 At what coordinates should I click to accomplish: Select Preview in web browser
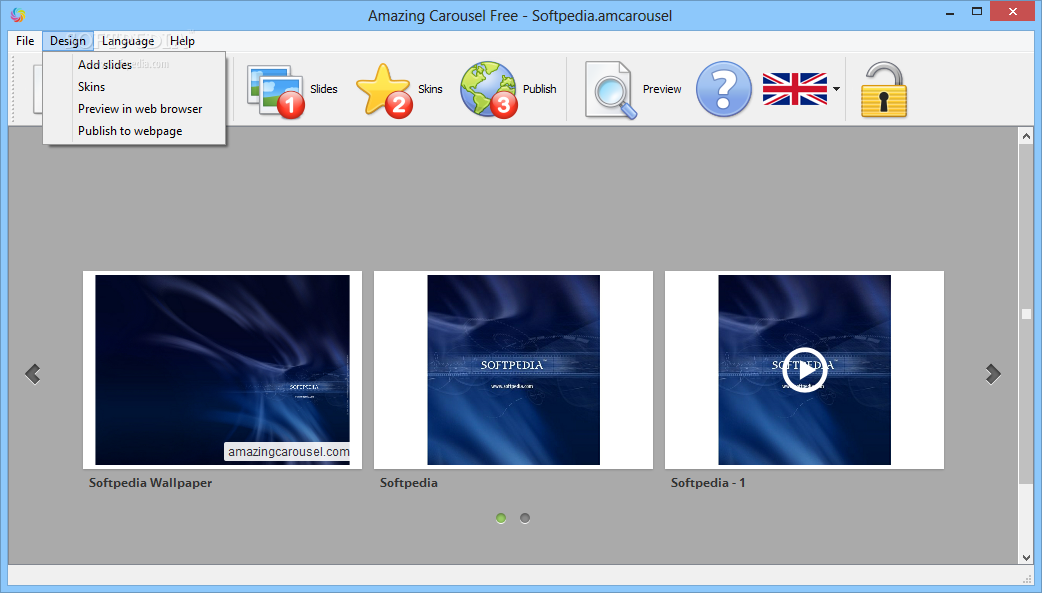point(134,108)
